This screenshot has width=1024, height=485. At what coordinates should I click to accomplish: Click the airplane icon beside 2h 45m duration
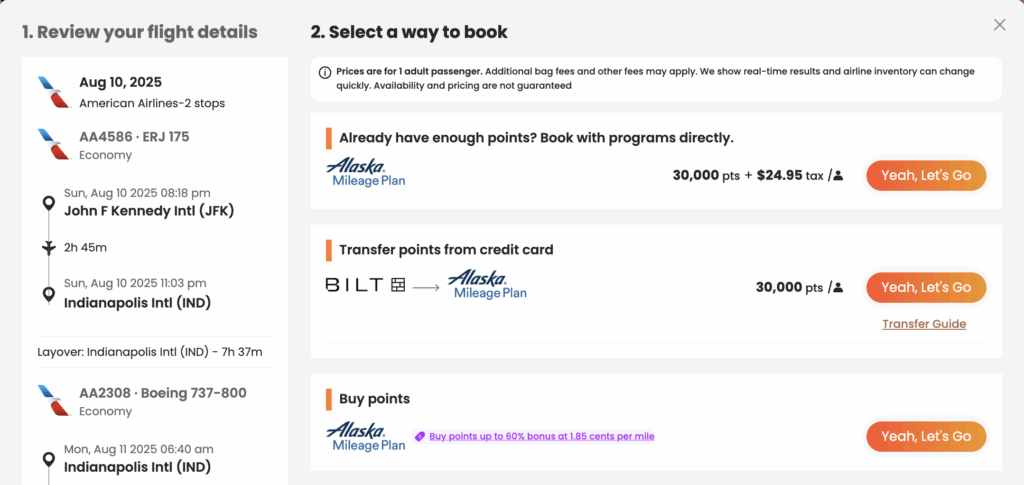click(49, 247)
